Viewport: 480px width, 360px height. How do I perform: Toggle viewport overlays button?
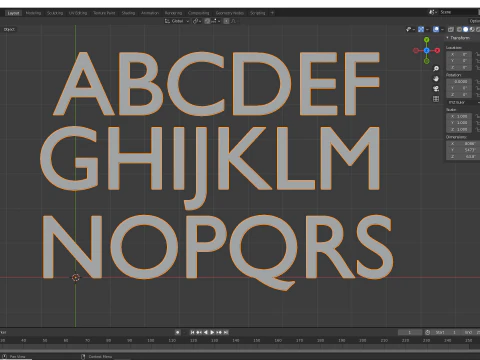tap(436, 30)
